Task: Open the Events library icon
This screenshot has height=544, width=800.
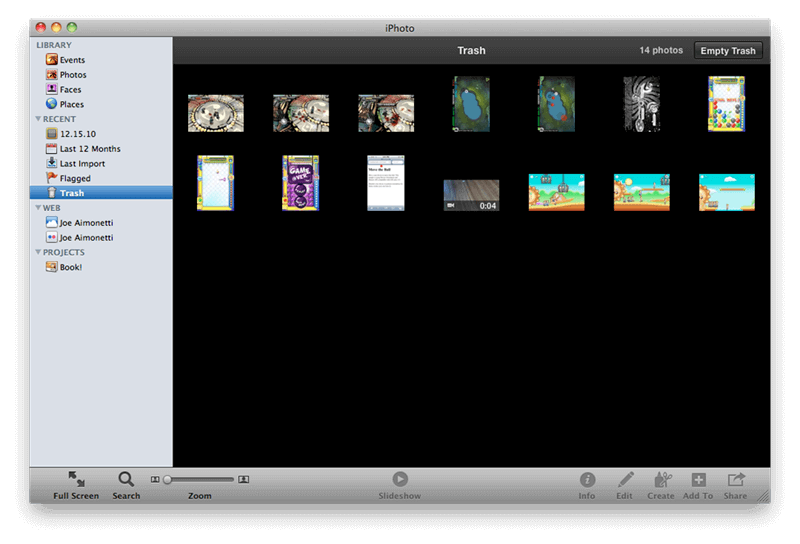Action: (x=52, y=60)
